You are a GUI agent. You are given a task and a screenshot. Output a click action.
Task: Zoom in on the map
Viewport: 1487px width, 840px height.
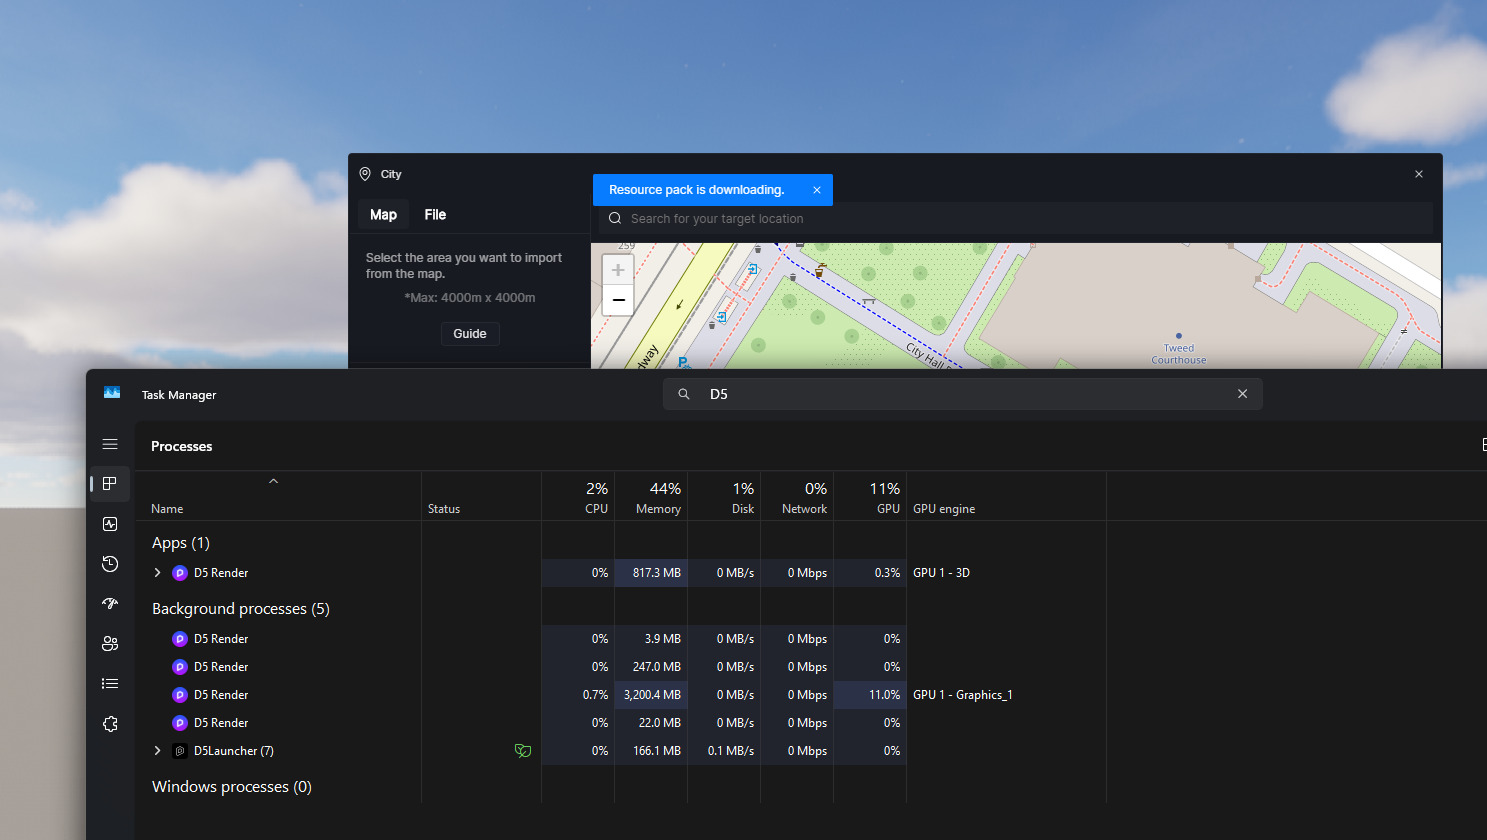[618, 270]
